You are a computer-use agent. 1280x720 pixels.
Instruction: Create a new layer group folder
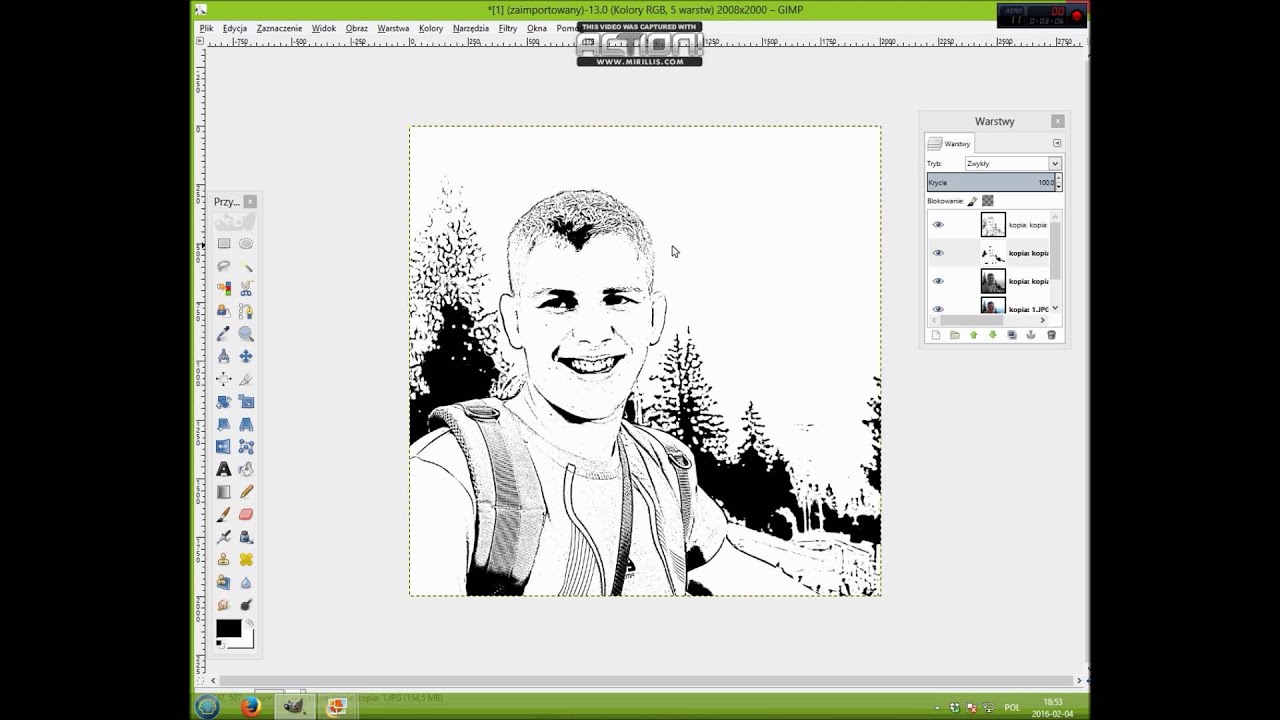pos(955,335)
